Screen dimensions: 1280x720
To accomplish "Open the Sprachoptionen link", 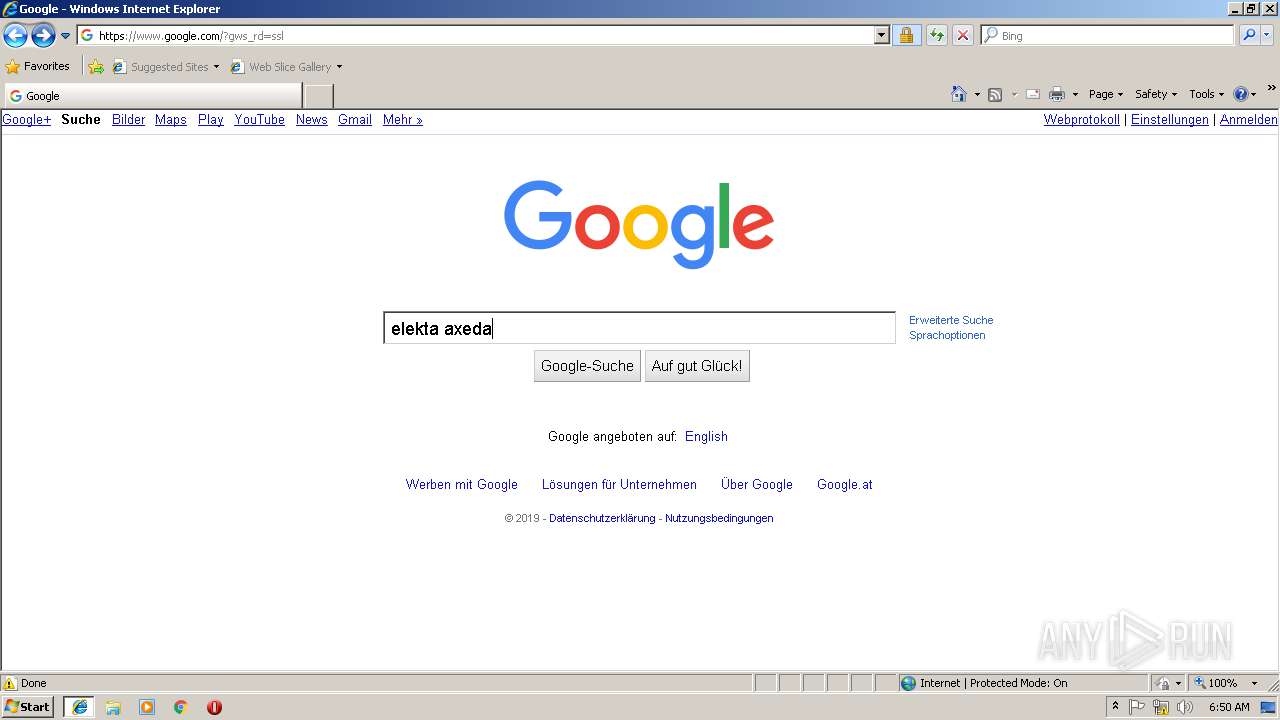I will 947,335.
